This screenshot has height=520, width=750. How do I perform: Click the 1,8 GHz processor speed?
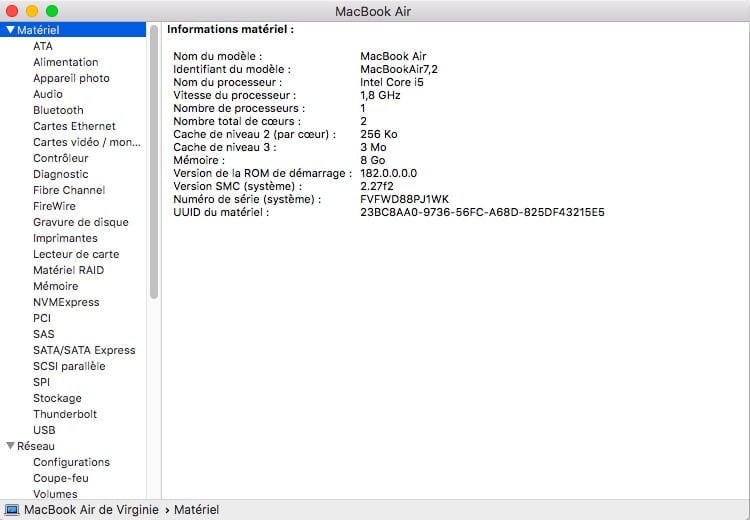click(x=380, y=95)
